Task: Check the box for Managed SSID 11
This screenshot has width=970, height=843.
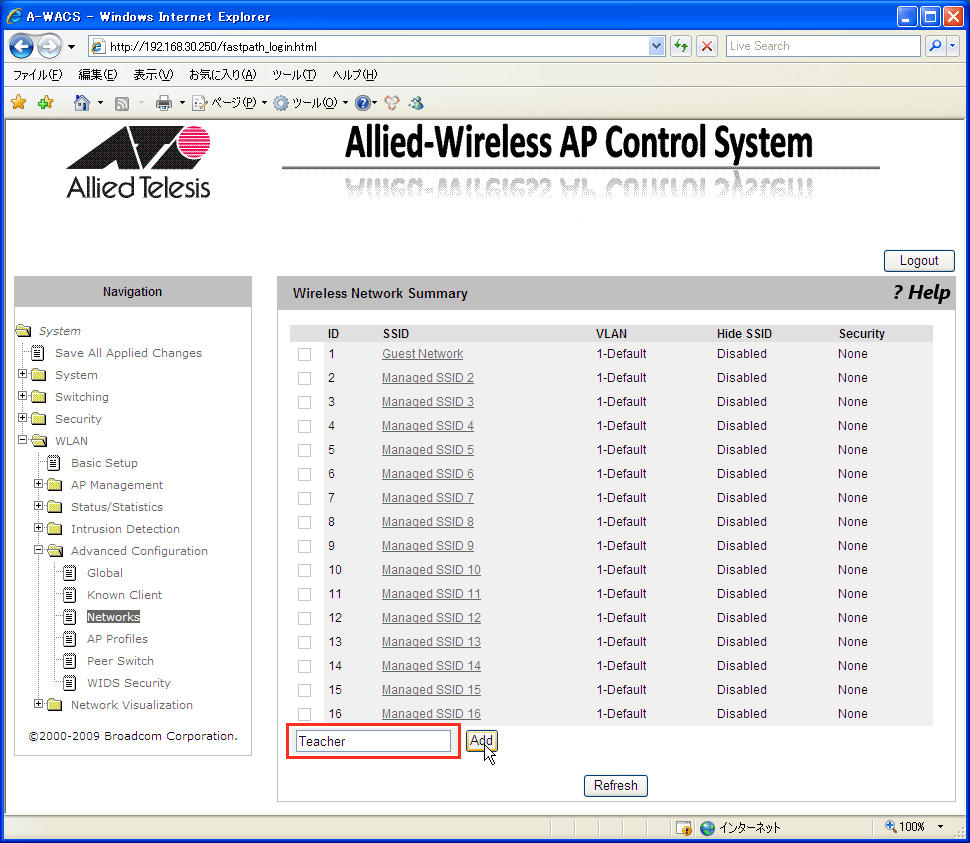Action: (x=304, y=594)
